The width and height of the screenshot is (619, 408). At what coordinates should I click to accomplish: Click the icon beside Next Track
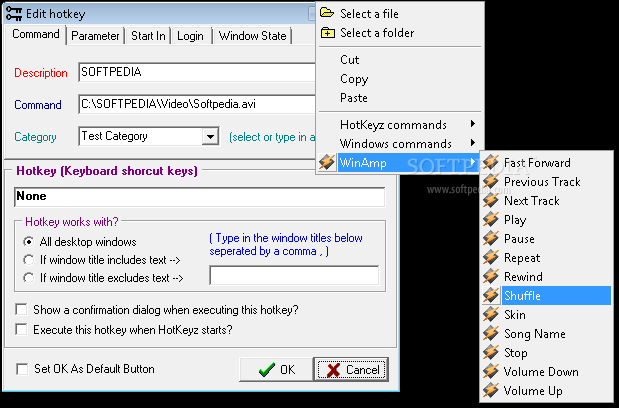[491, 200]
